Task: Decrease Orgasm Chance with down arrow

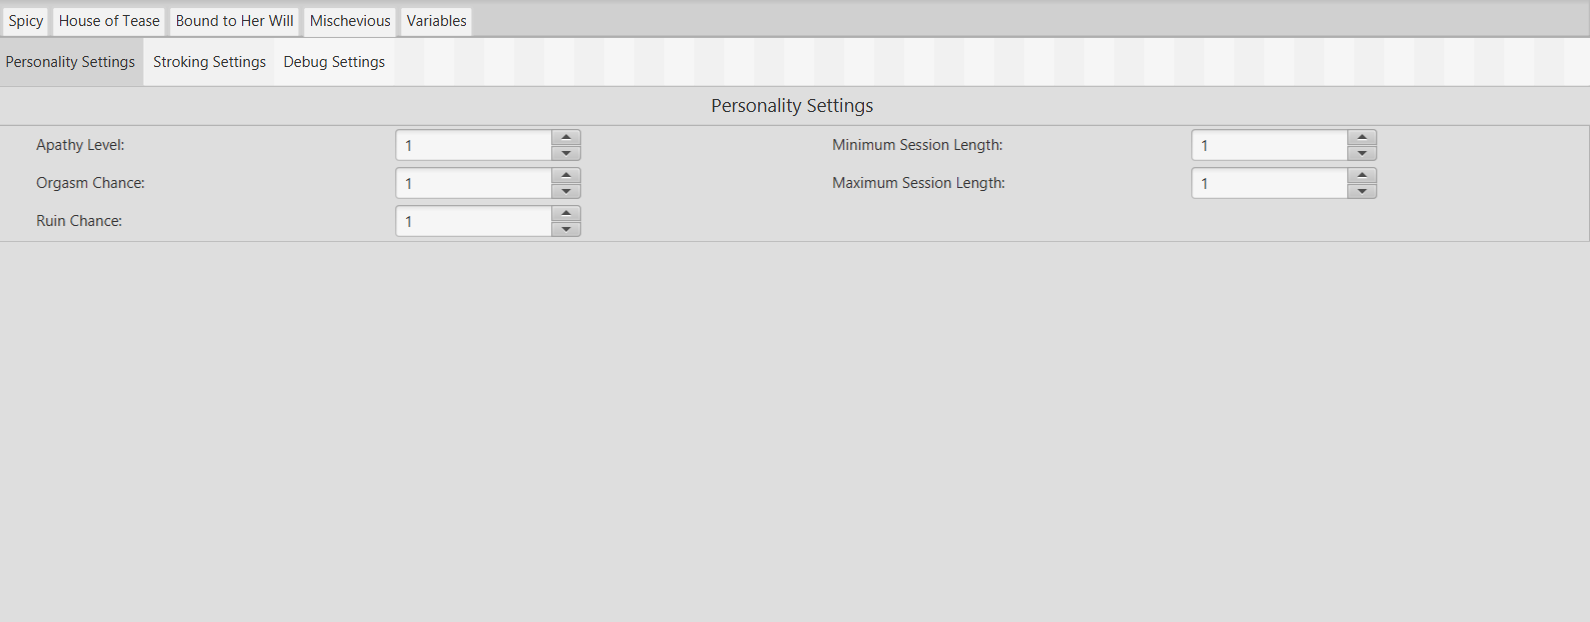Action: (x=566, y=191)
